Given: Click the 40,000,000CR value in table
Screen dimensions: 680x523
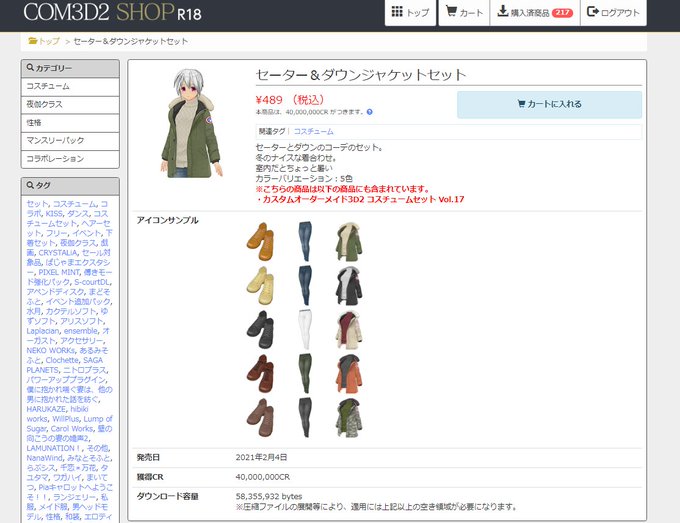Looking at the screenshot, I should (263, 477).
